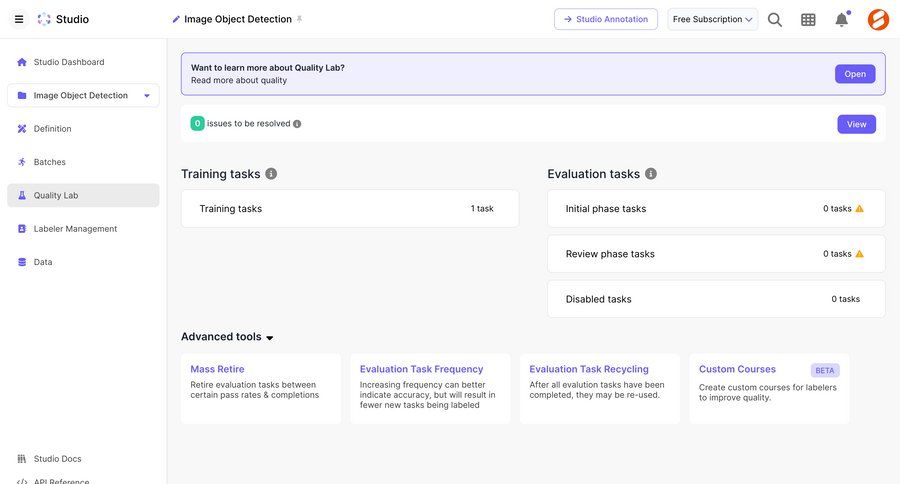This screenshot has width=900, height=484.
Task: Open the Free Subscription dropdown
Action: coord(712,20)
